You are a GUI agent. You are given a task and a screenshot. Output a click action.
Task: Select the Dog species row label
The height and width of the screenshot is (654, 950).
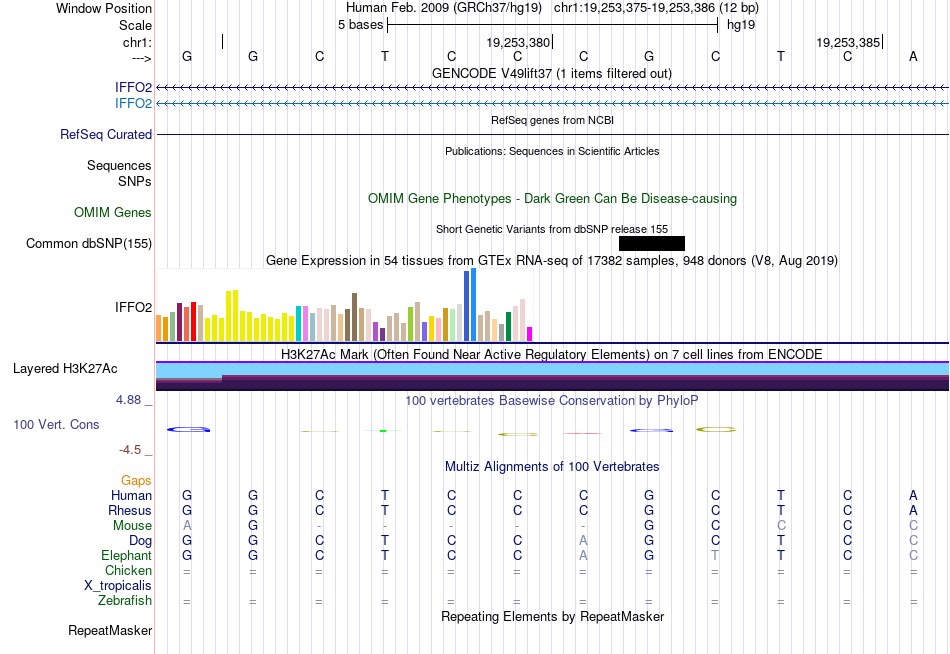point(140,541)
